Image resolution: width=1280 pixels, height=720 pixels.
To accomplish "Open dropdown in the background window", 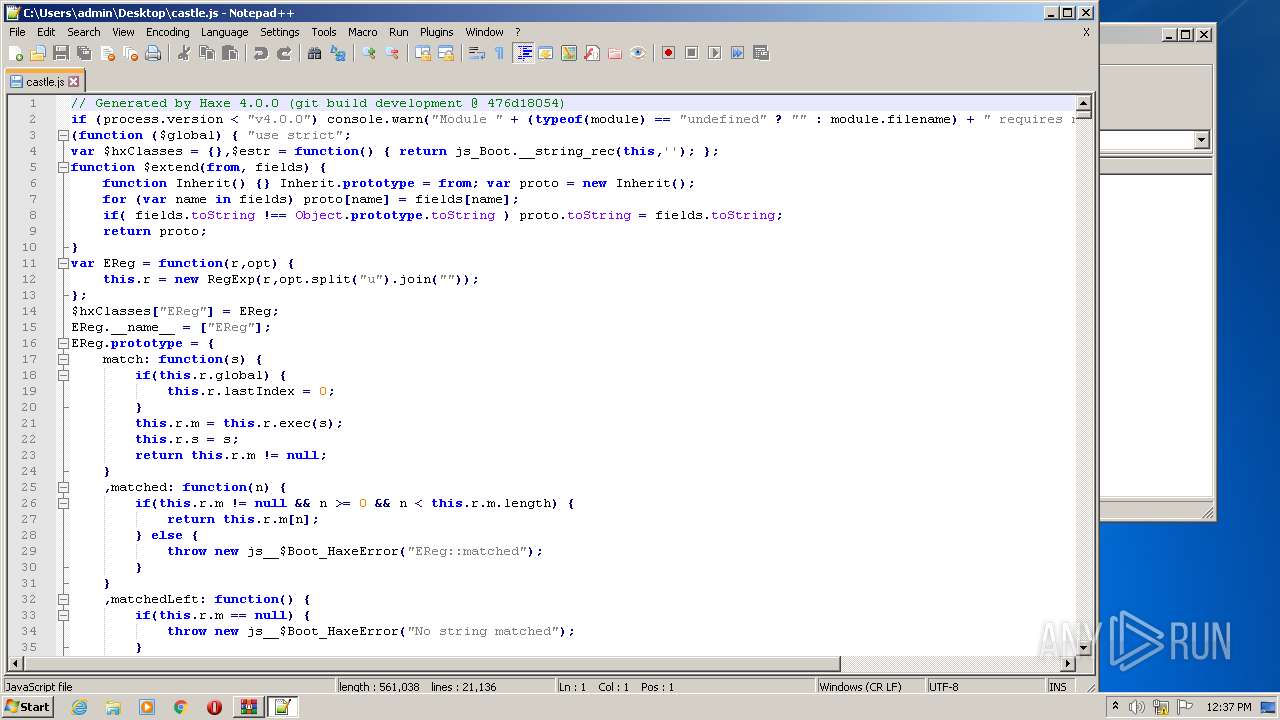I will [1202, 141].
